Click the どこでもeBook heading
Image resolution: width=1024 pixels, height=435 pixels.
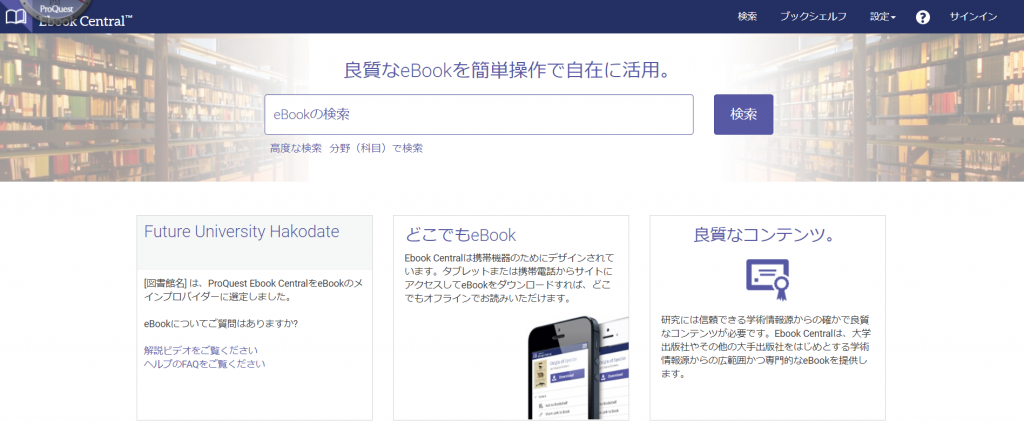pyautogui.click(x=460, y=235)
